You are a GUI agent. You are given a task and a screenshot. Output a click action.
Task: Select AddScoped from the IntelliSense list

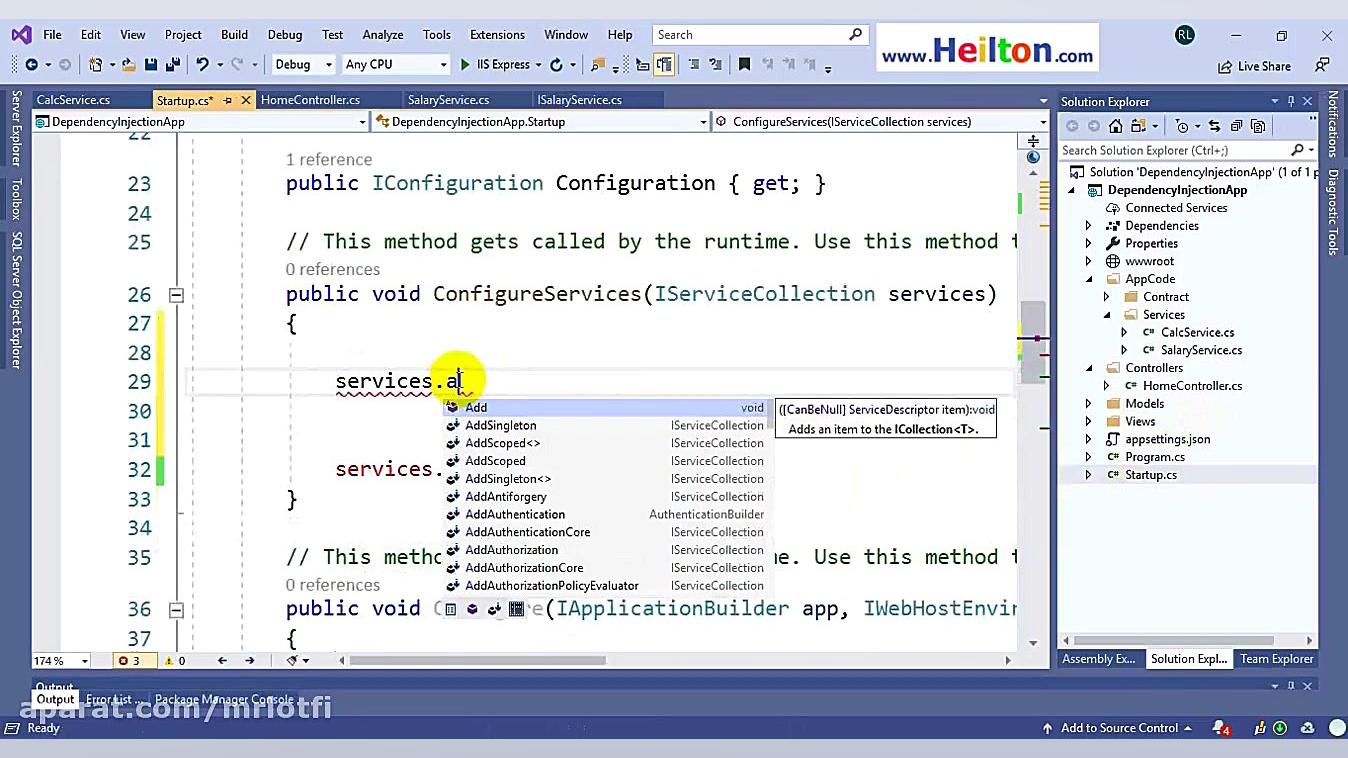496,460
